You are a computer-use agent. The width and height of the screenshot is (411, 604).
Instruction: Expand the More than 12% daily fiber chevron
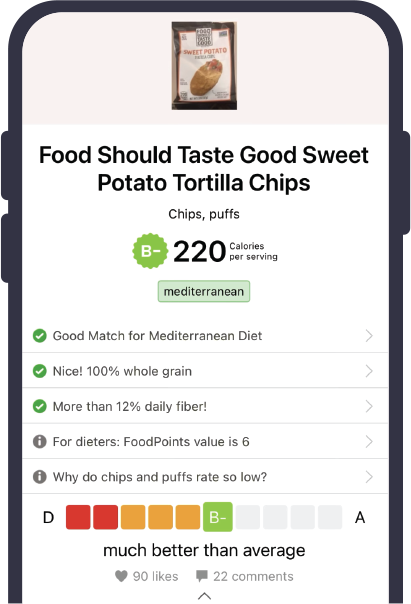(369, 406)
